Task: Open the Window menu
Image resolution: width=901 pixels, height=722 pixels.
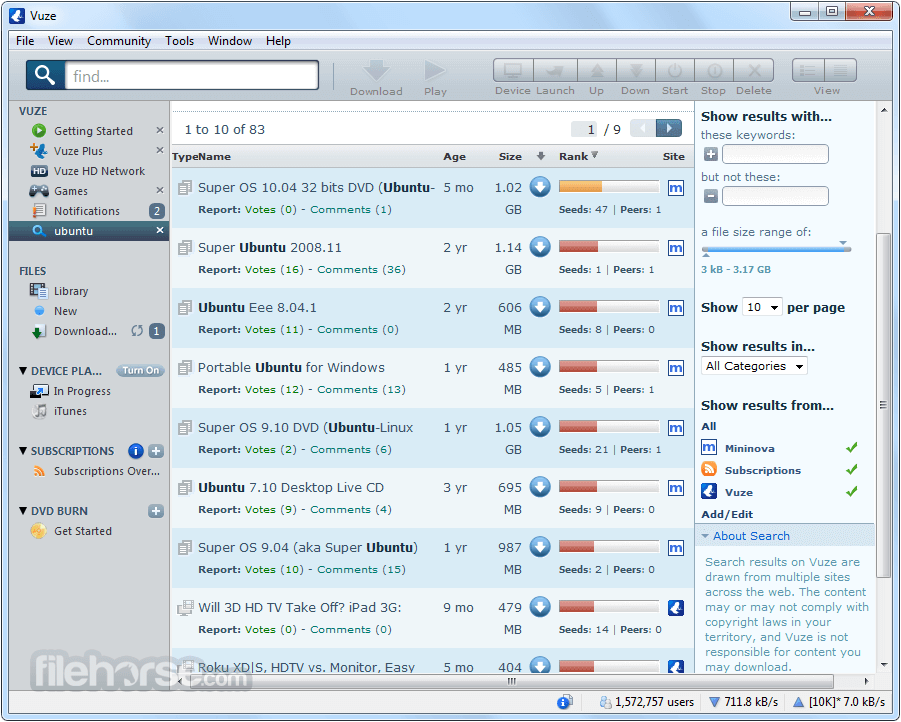Action: (230, 41)
